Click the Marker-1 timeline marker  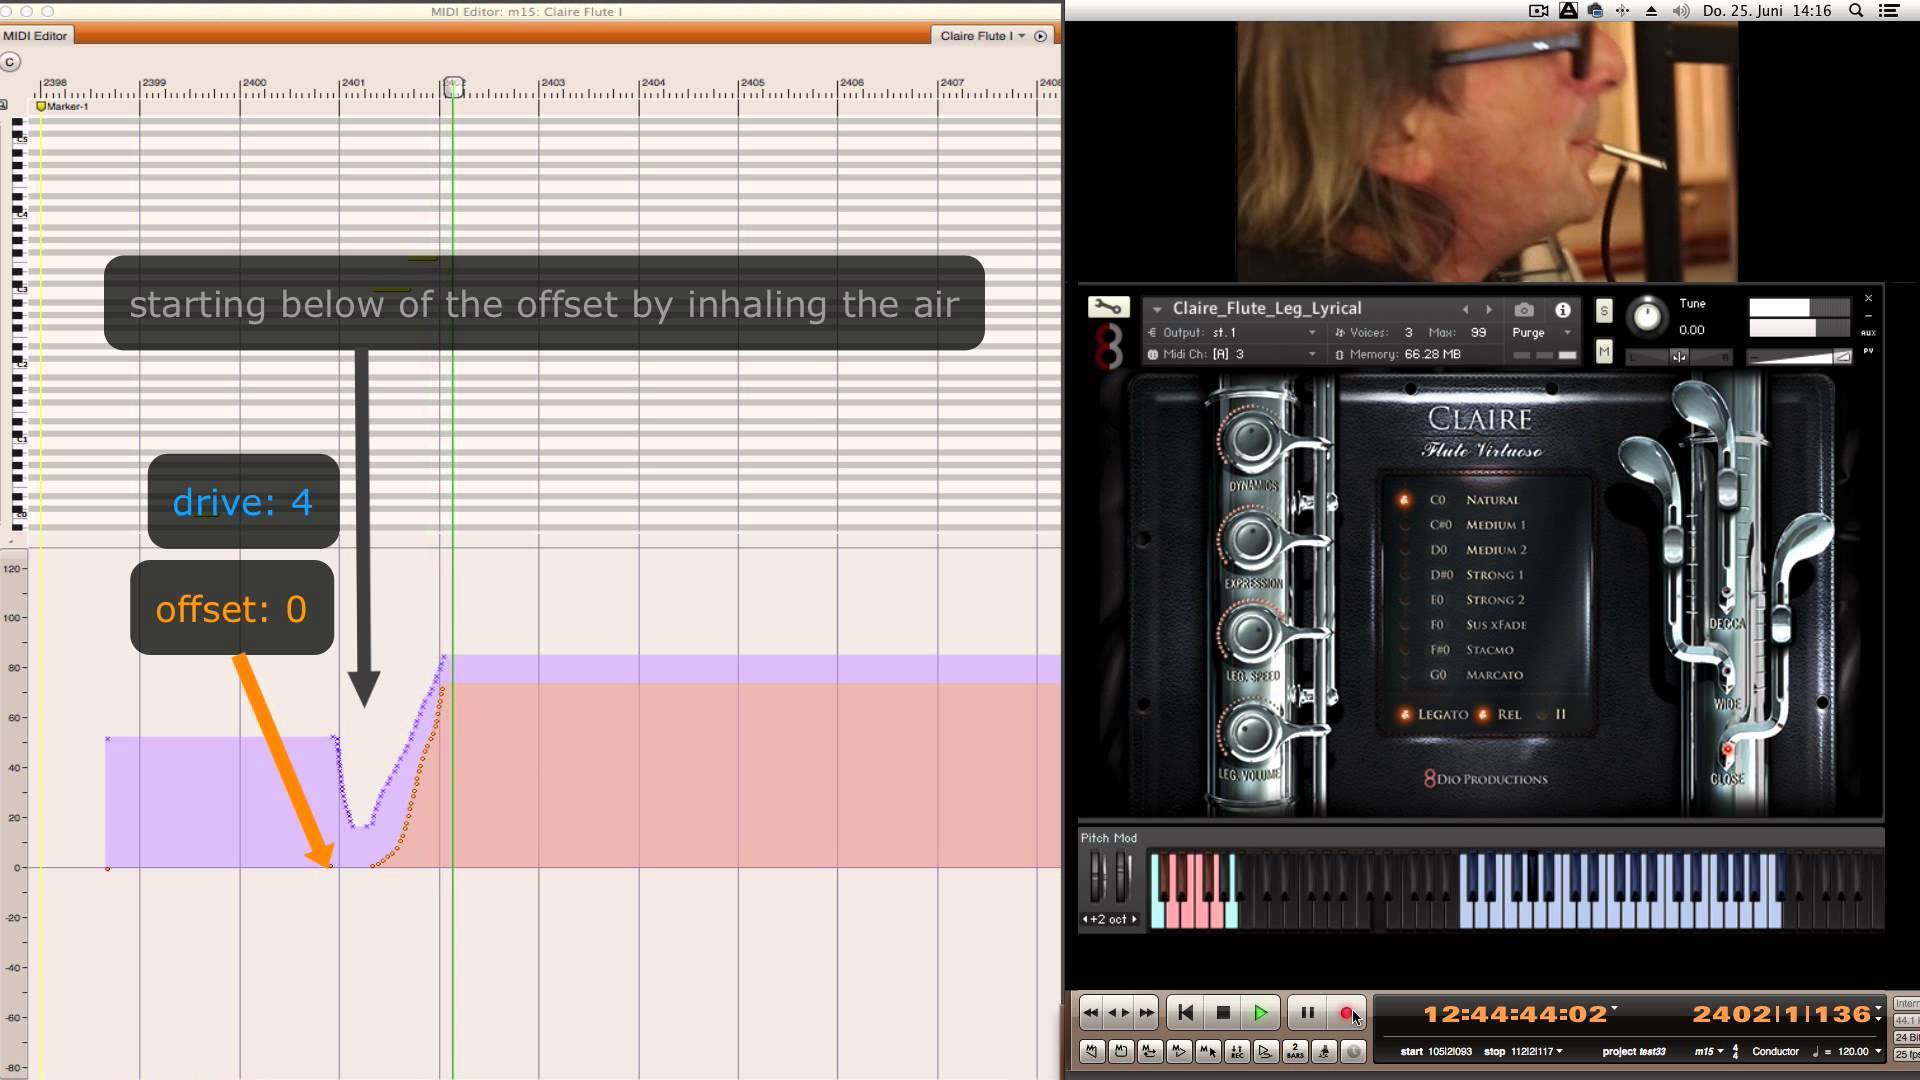click(61, 106)
